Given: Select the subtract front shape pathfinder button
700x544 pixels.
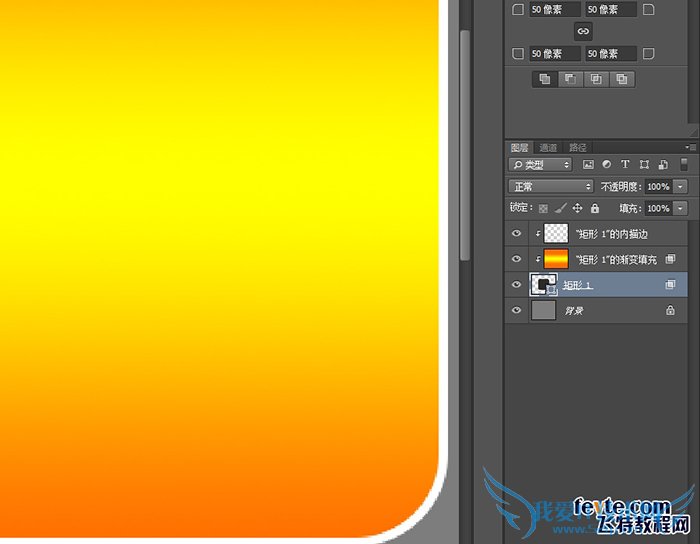Looking at the screenshot, I should (x=570, y=79).
